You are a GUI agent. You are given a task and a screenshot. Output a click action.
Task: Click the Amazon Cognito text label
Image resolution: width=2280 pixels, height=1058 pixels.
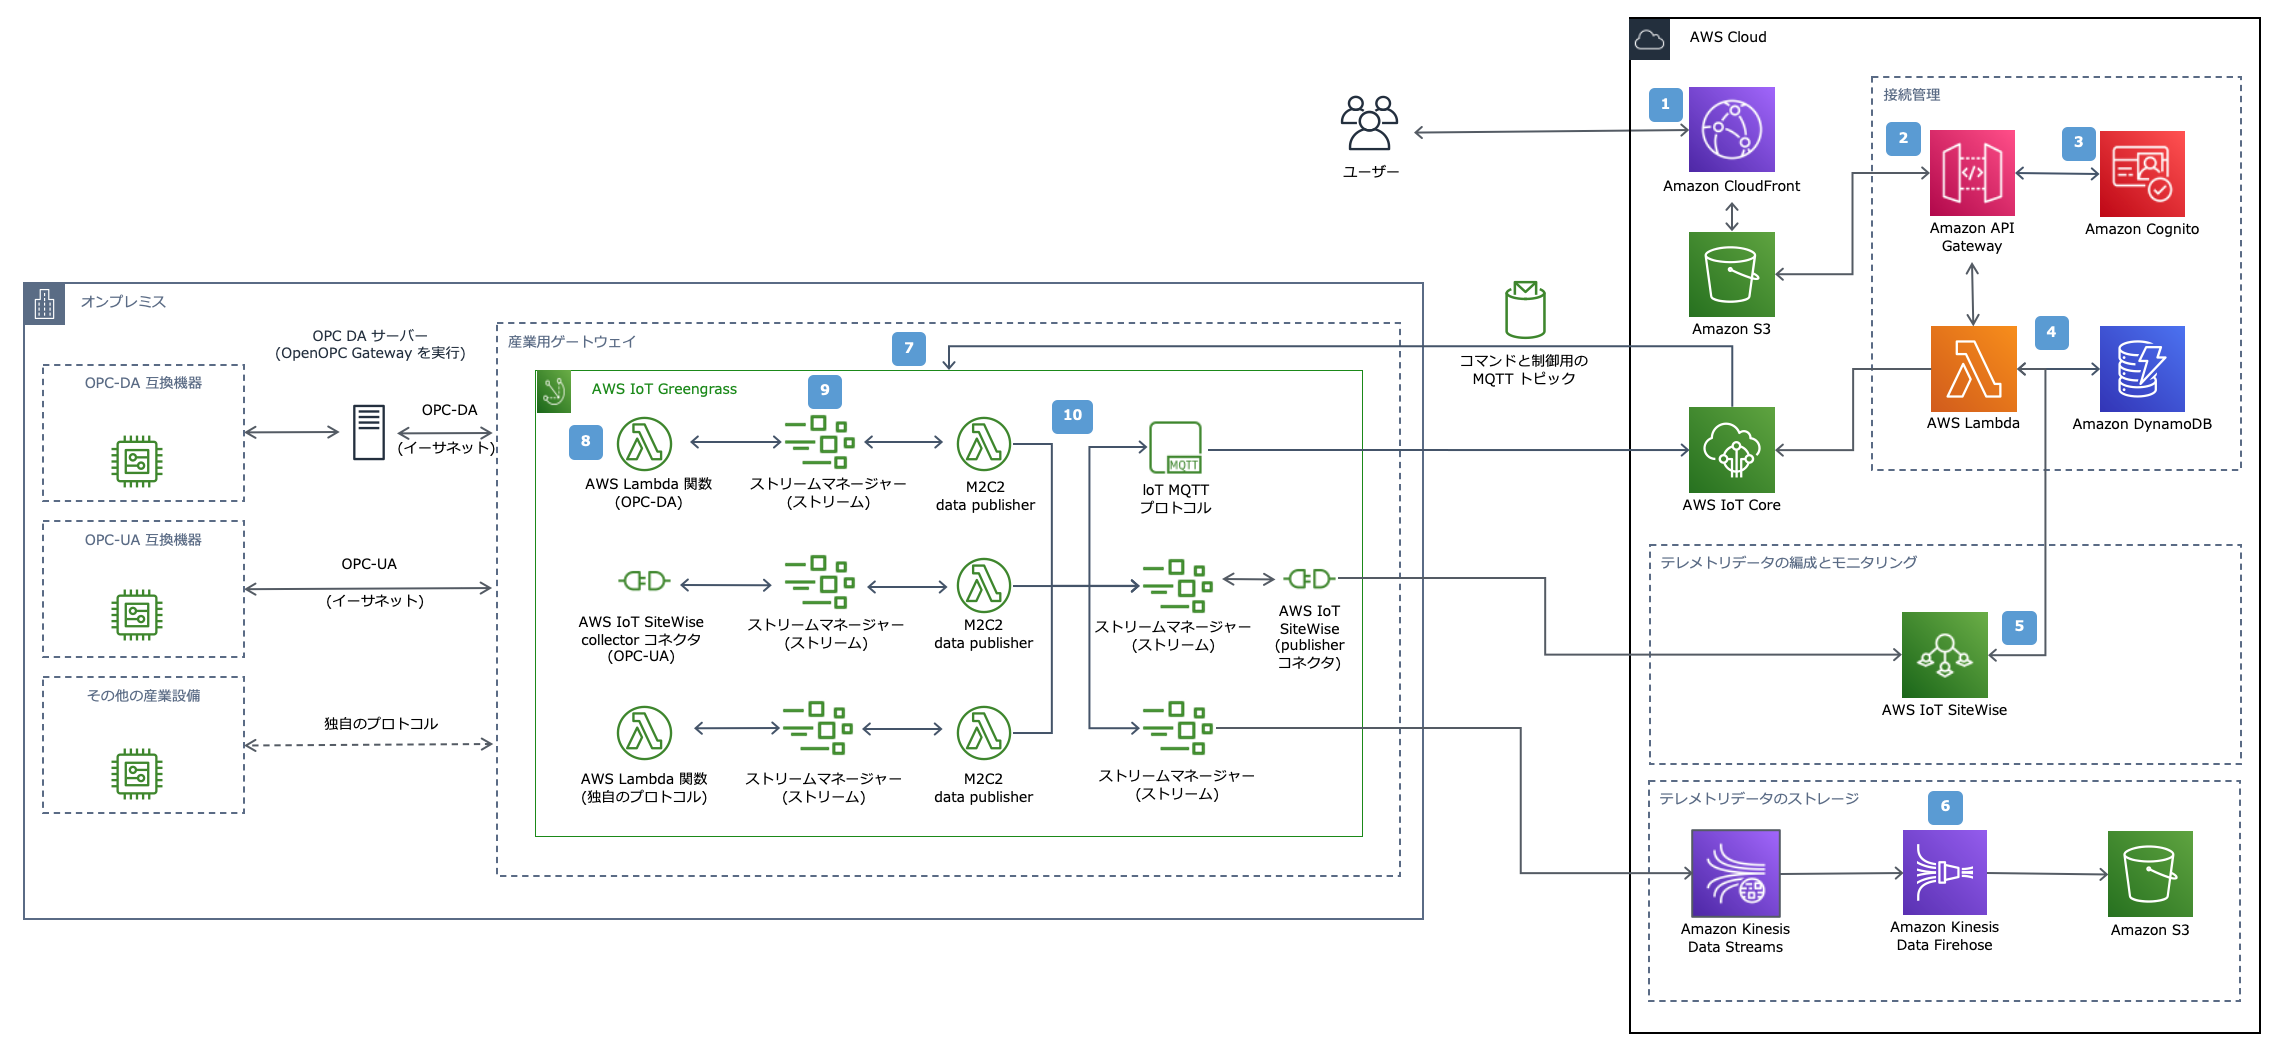point(2142,229)
